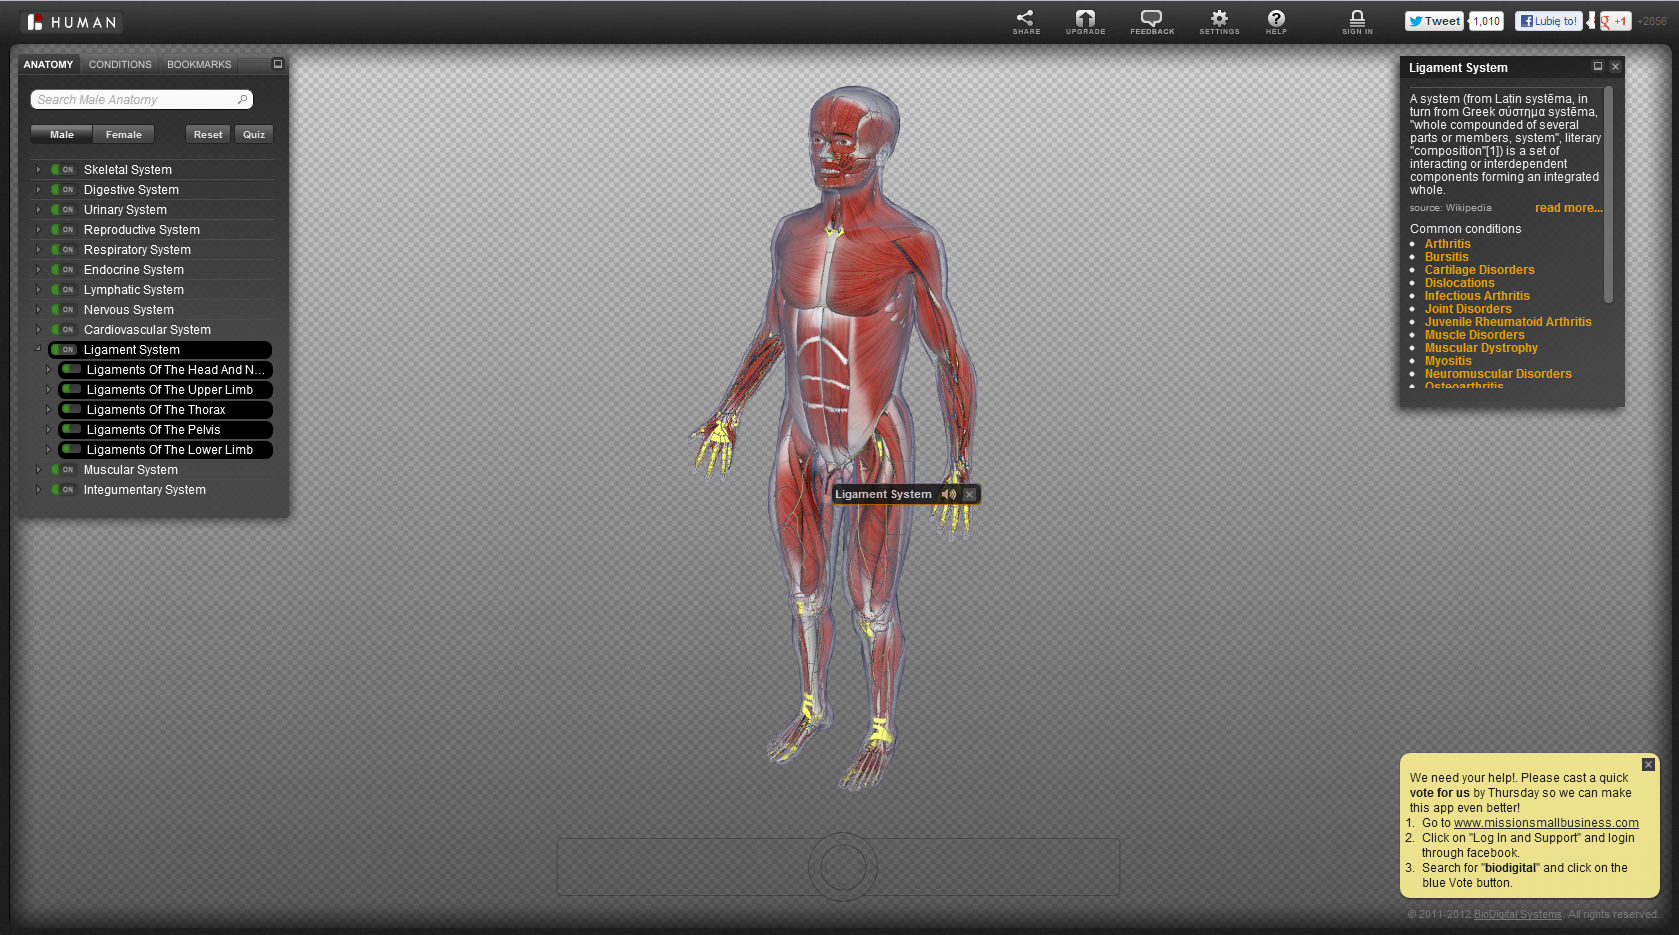
Task: Open the Bookmarks tab
Action: pyautogui.click(x=199, y=65)
